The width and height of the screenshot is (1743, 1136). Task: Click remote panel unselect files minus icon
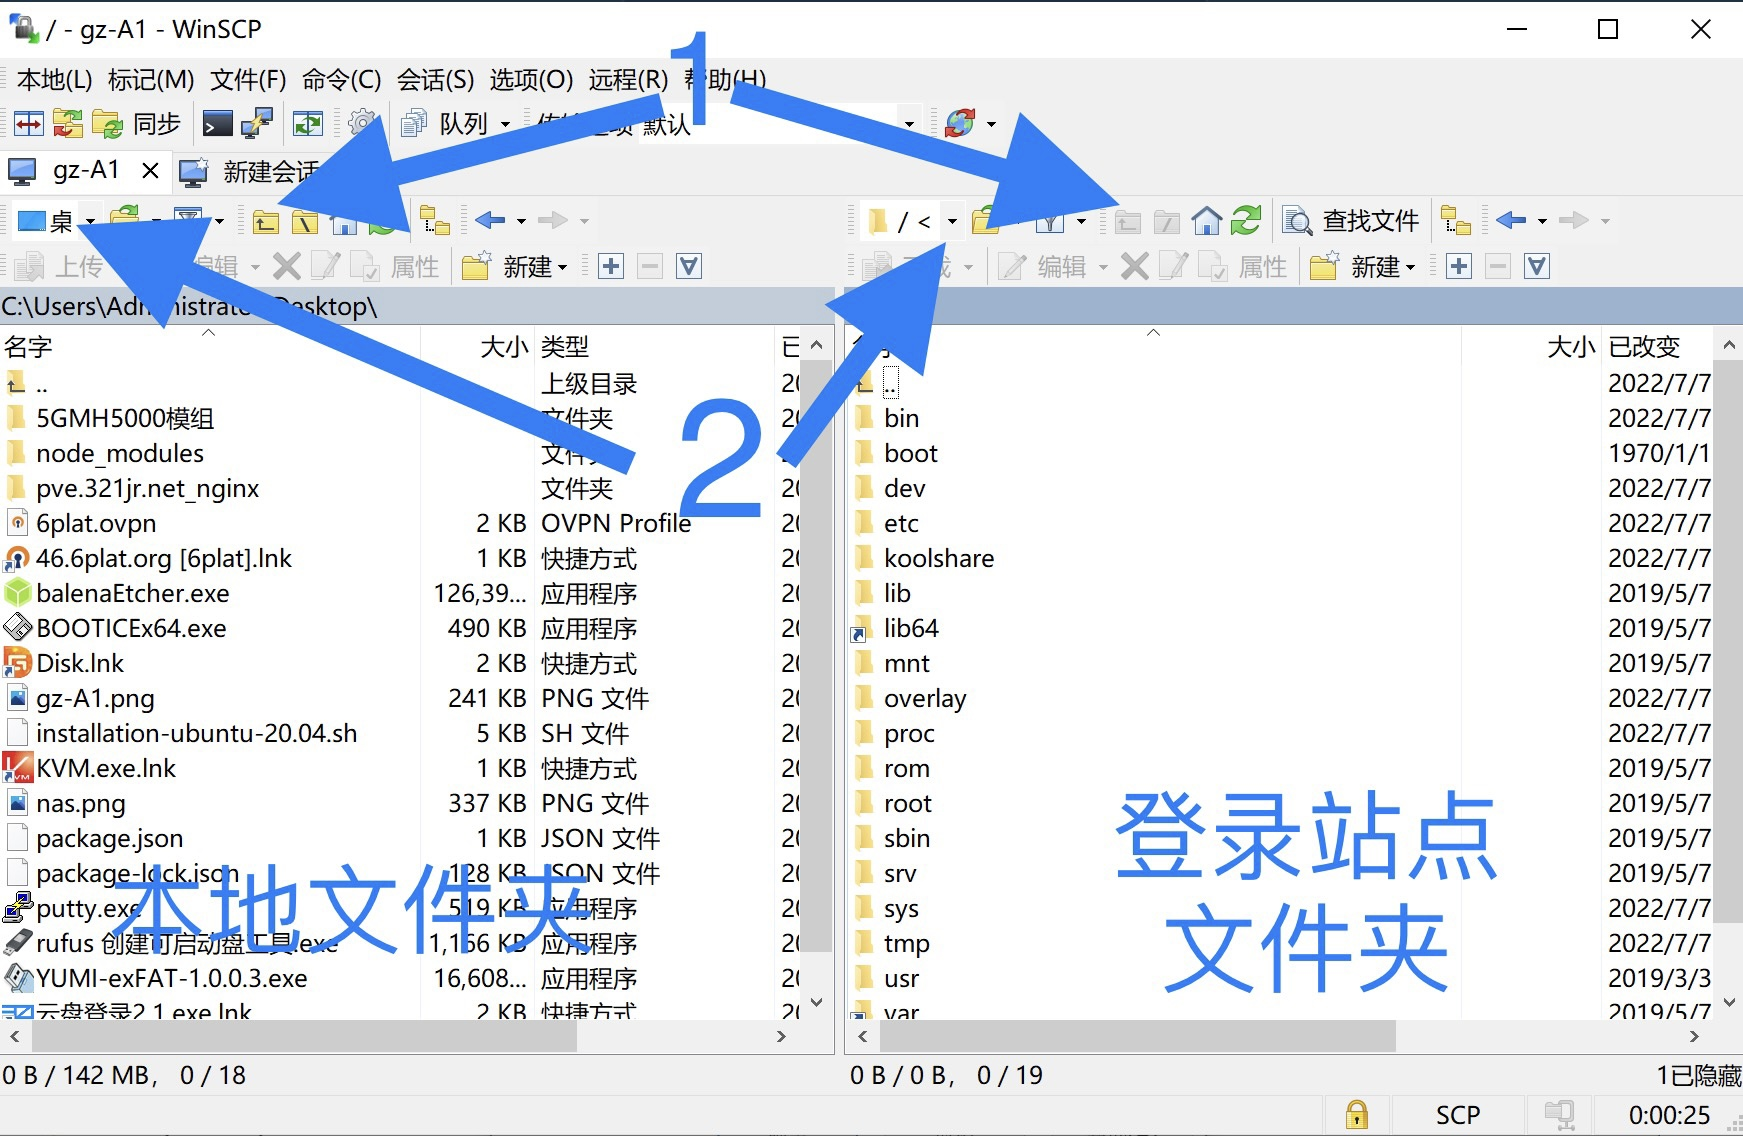1498,266
